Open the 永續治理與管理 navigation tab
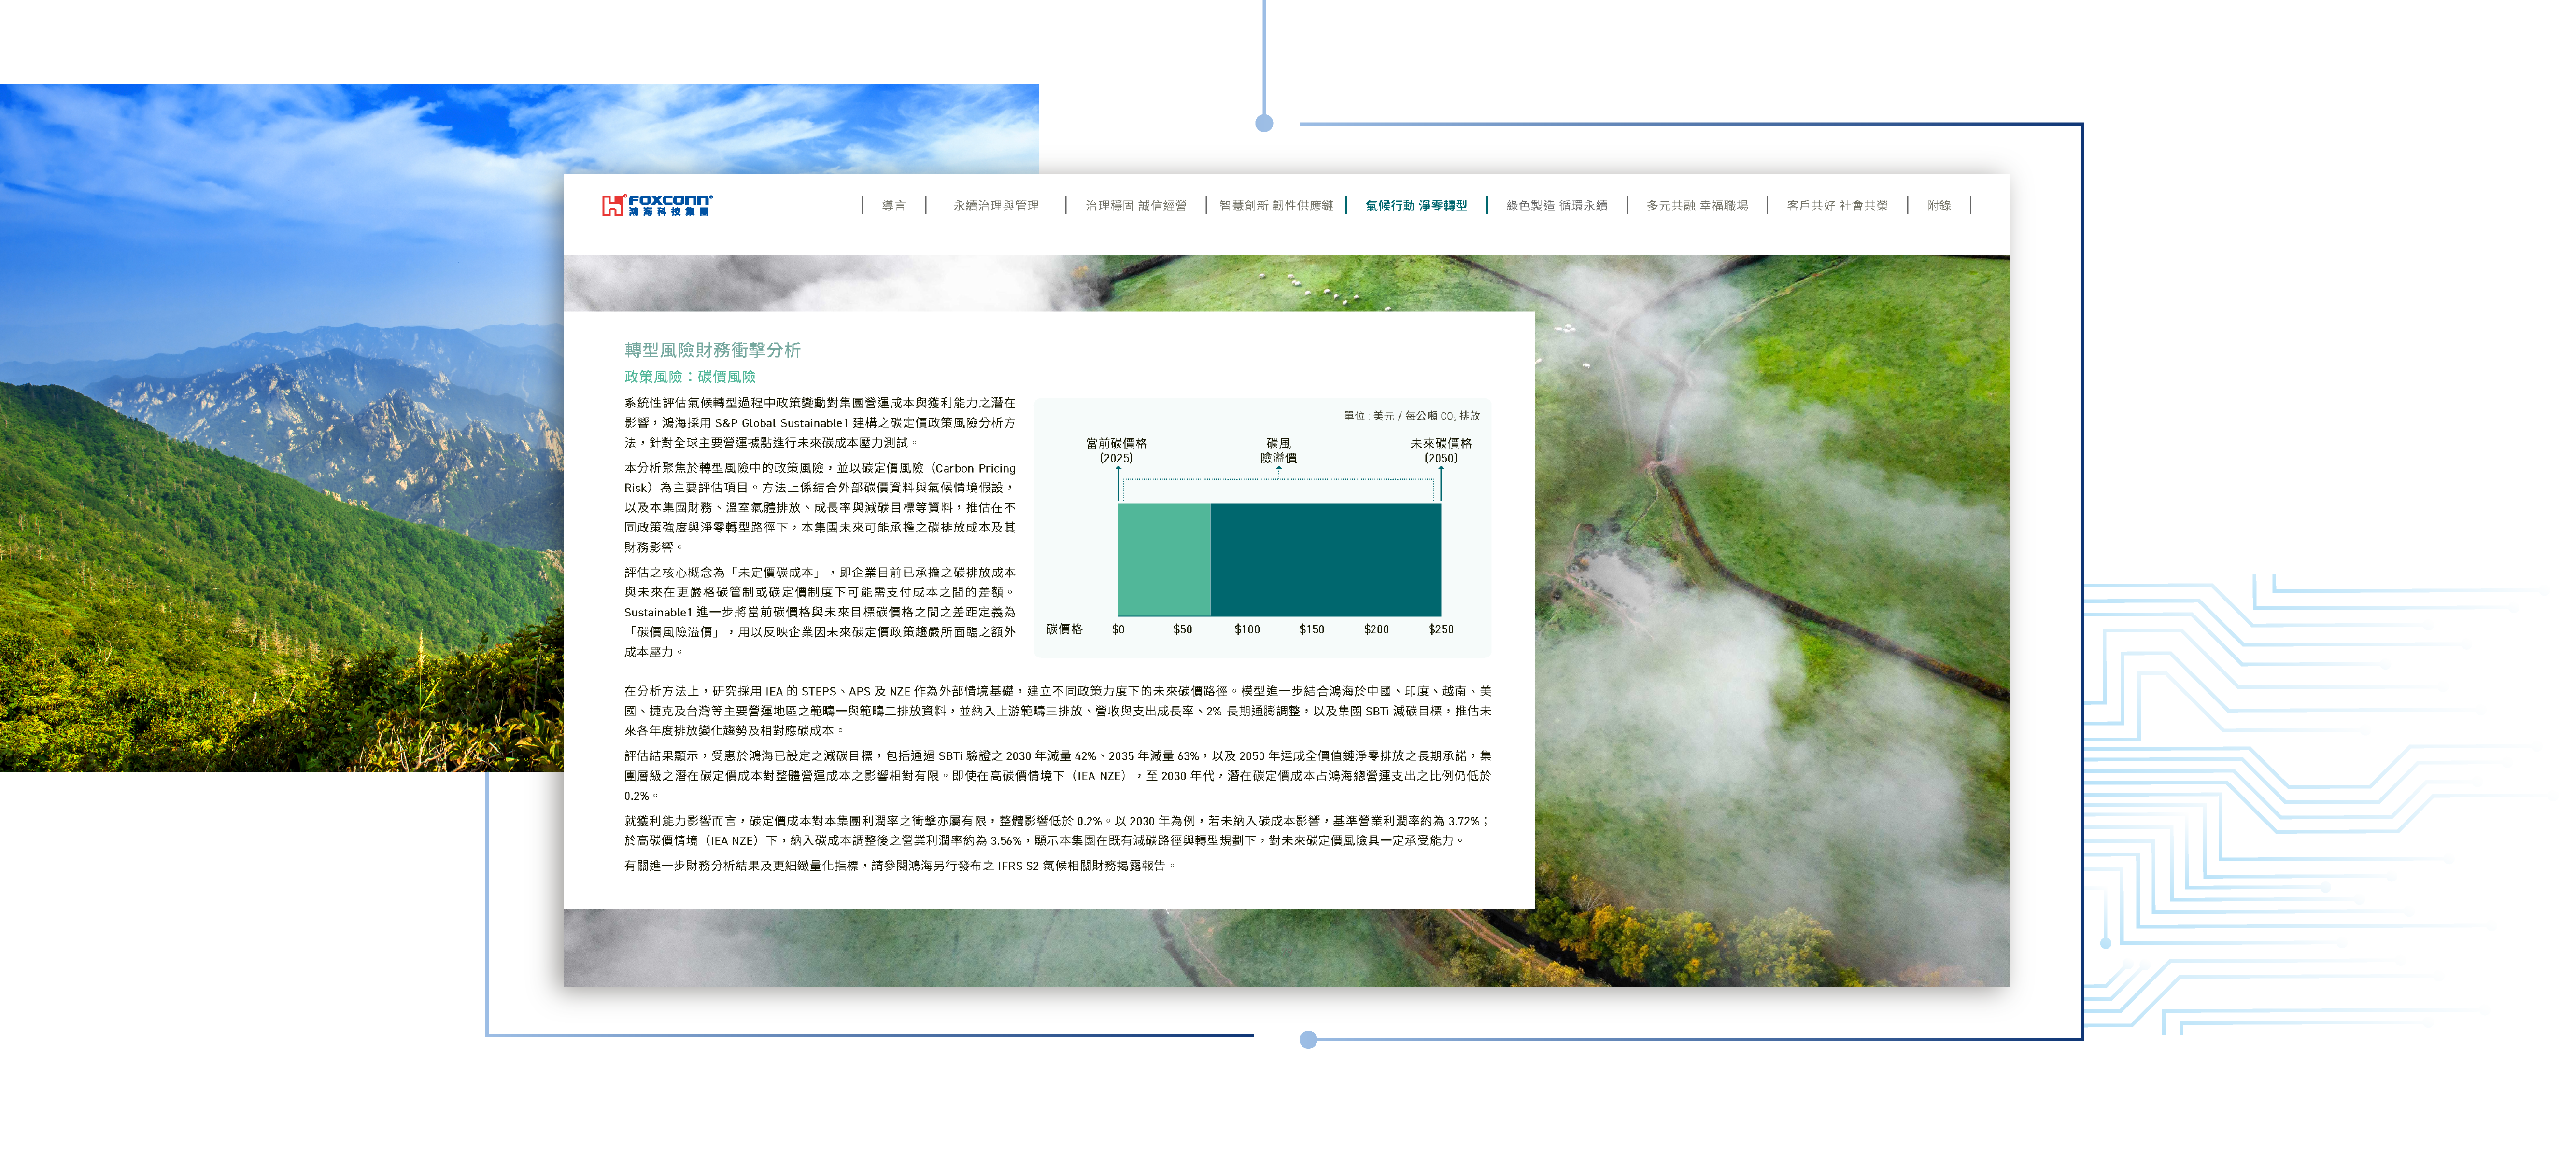The width and height of the screenshot is (2576, 1161). 995,206
